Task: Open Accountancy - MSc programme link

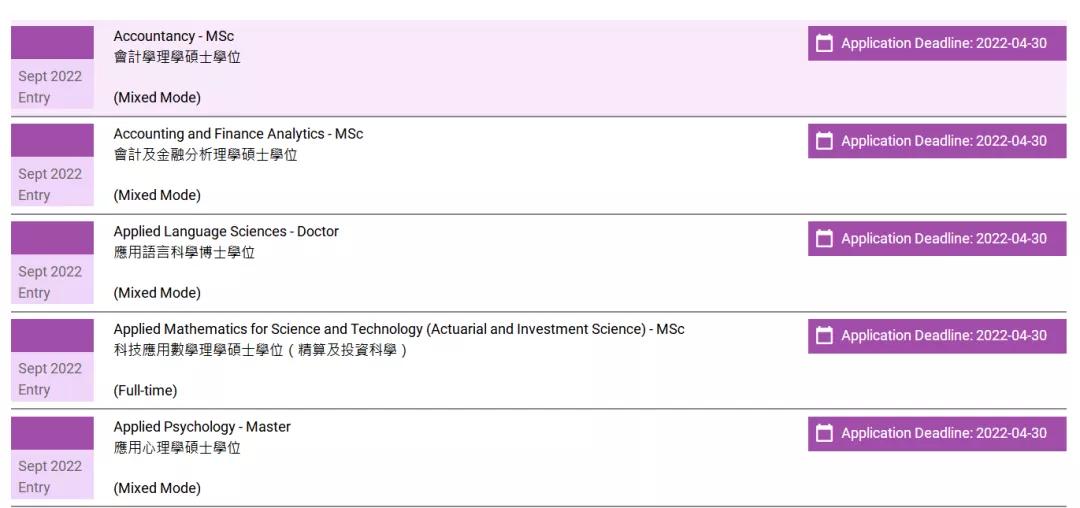Action: pos(173,37)
